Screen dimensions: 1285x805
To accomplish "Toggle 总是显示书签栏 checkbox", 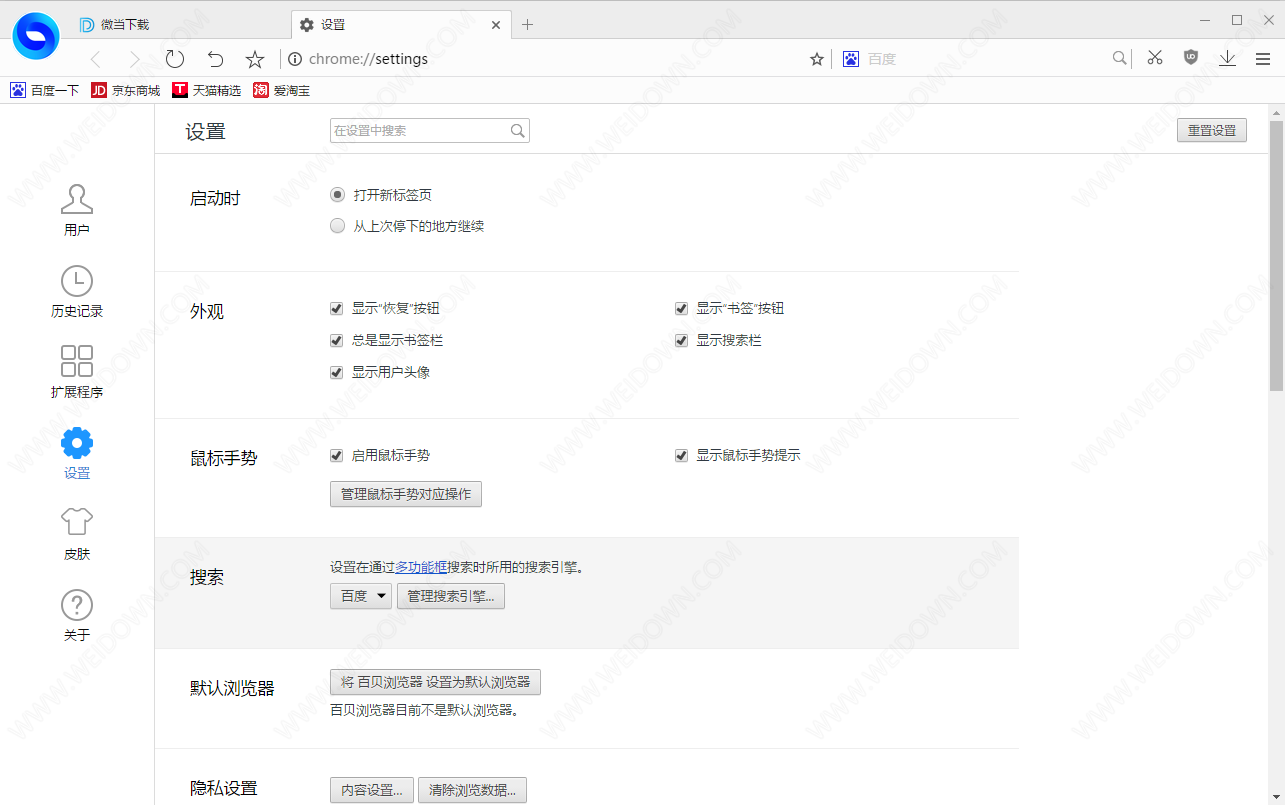I will (337, 341).
